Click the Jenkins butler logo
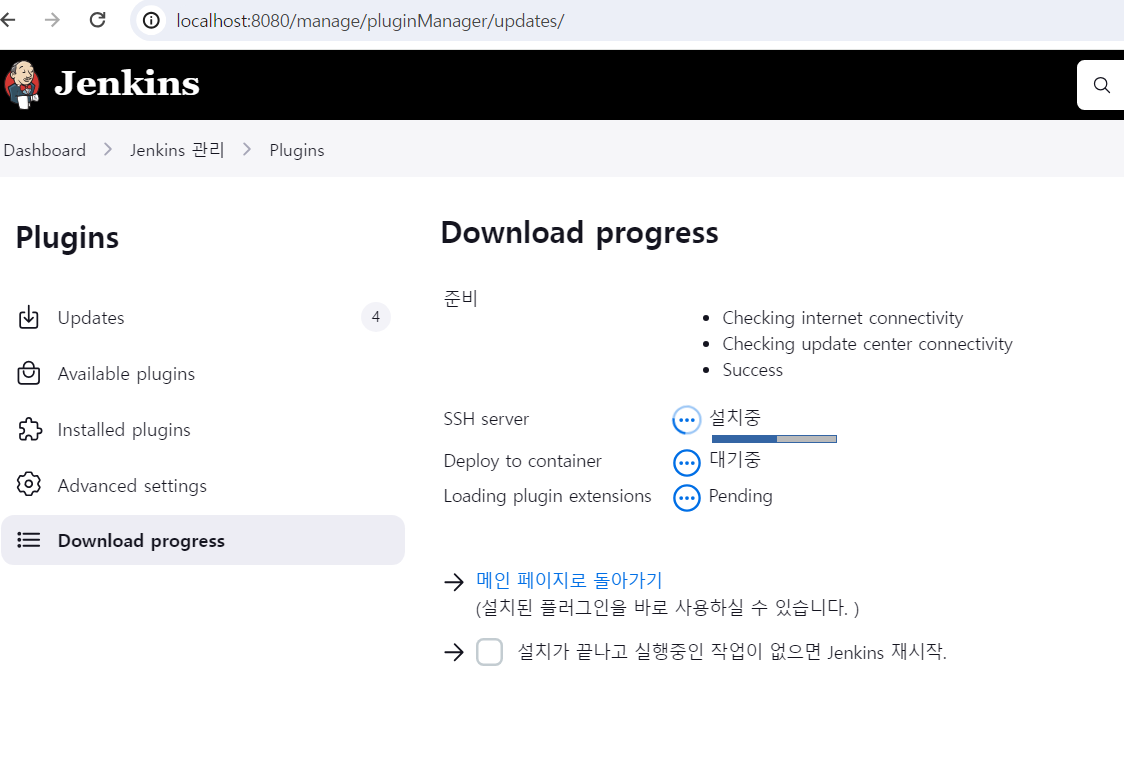Viewport: 1124px width, 768px height. click(x=22, y=84)
